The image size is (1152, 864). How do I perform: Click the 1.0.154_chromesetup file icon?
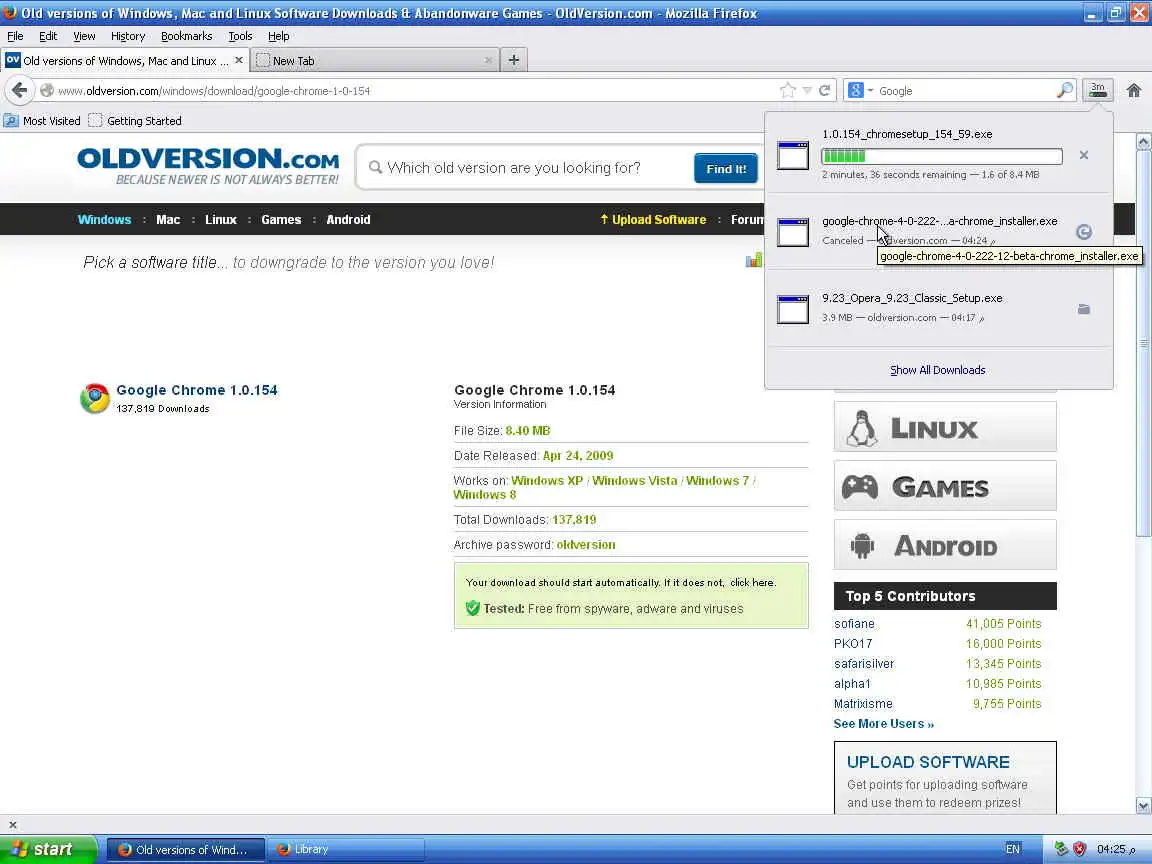click(x=793, y=155)
